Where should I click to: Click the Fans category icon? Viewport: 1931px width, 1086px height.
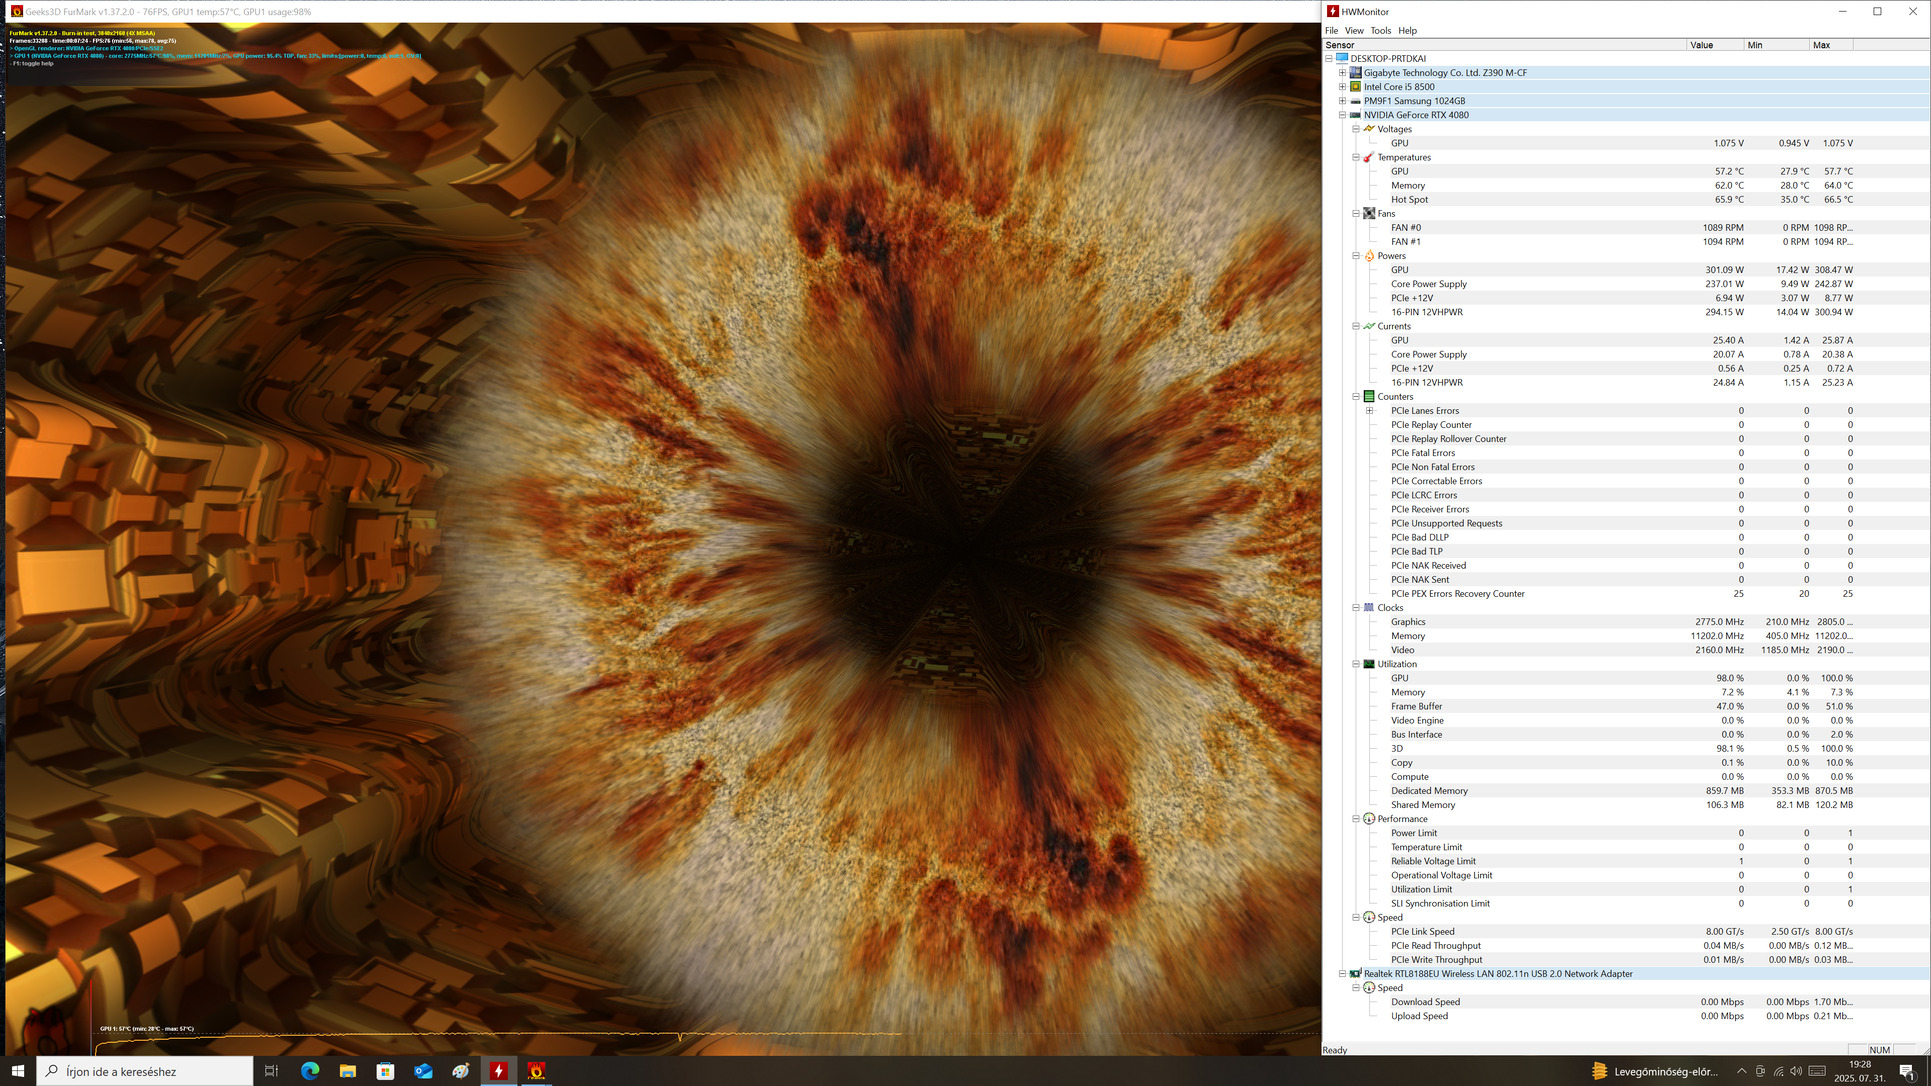1369,213
